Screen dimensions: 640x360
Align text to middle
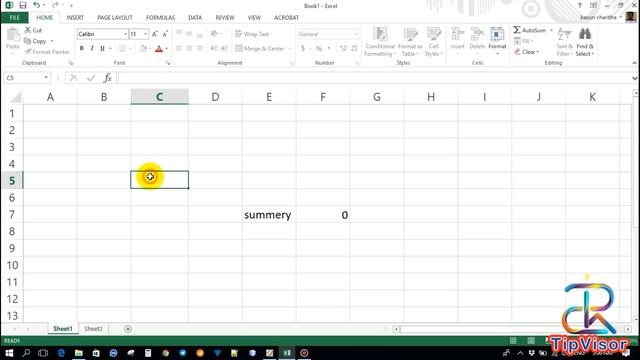pyautogui.click(x=189, y=34)
